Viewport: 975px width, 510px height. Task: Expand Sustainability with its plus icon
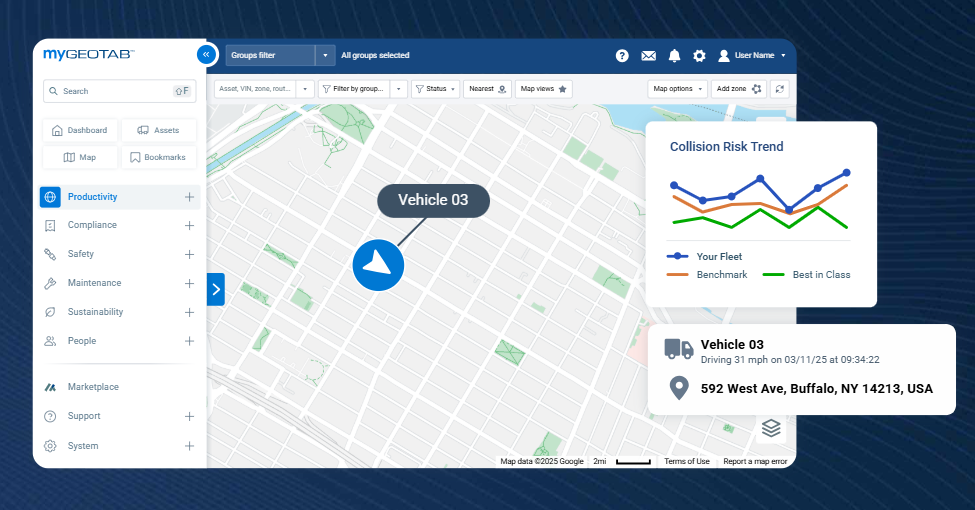click(190, 312)
